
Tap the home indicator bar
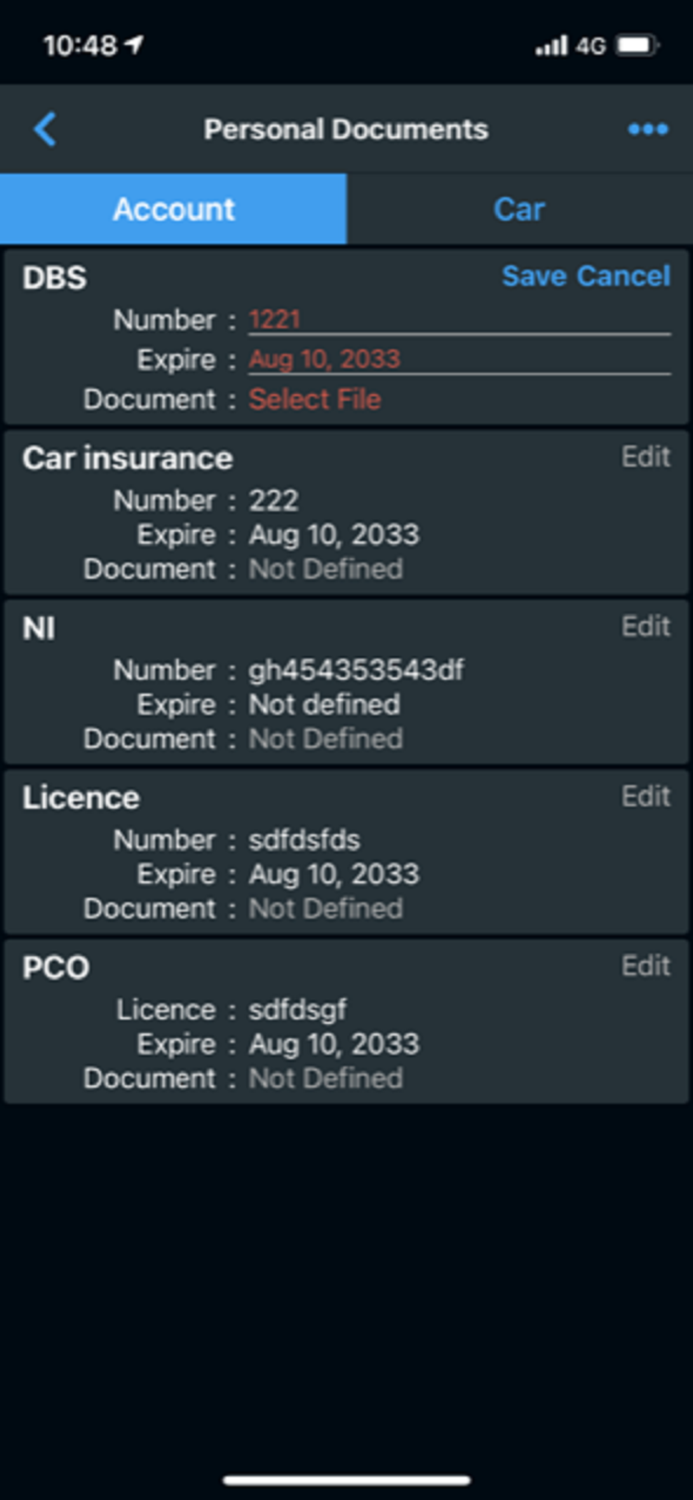coord(346,1478)
